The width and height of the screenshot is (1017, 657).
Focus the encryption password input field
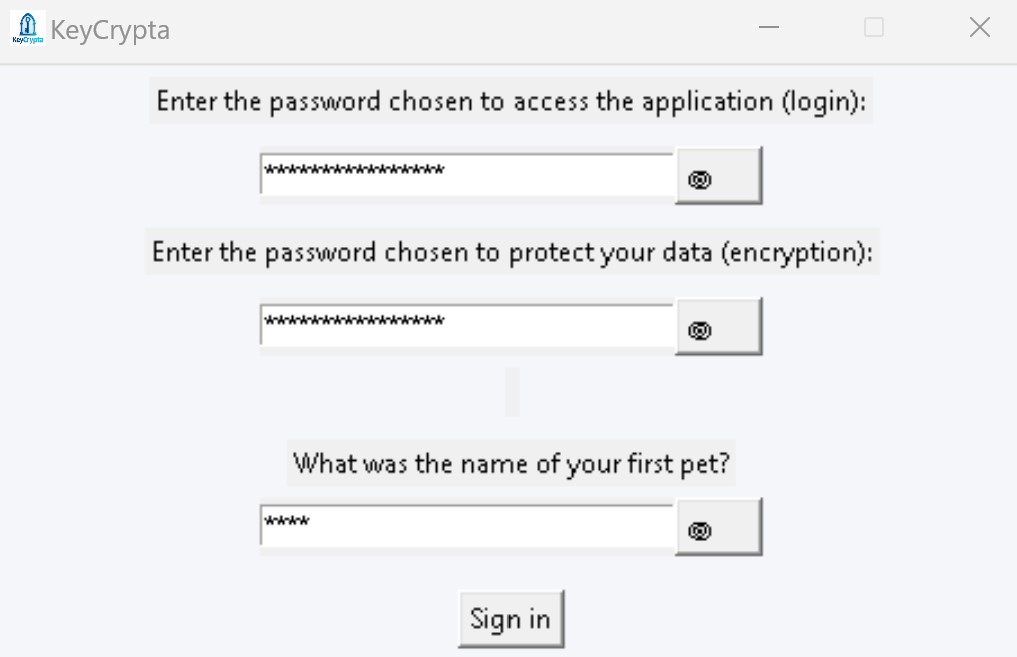click(560, 326)
